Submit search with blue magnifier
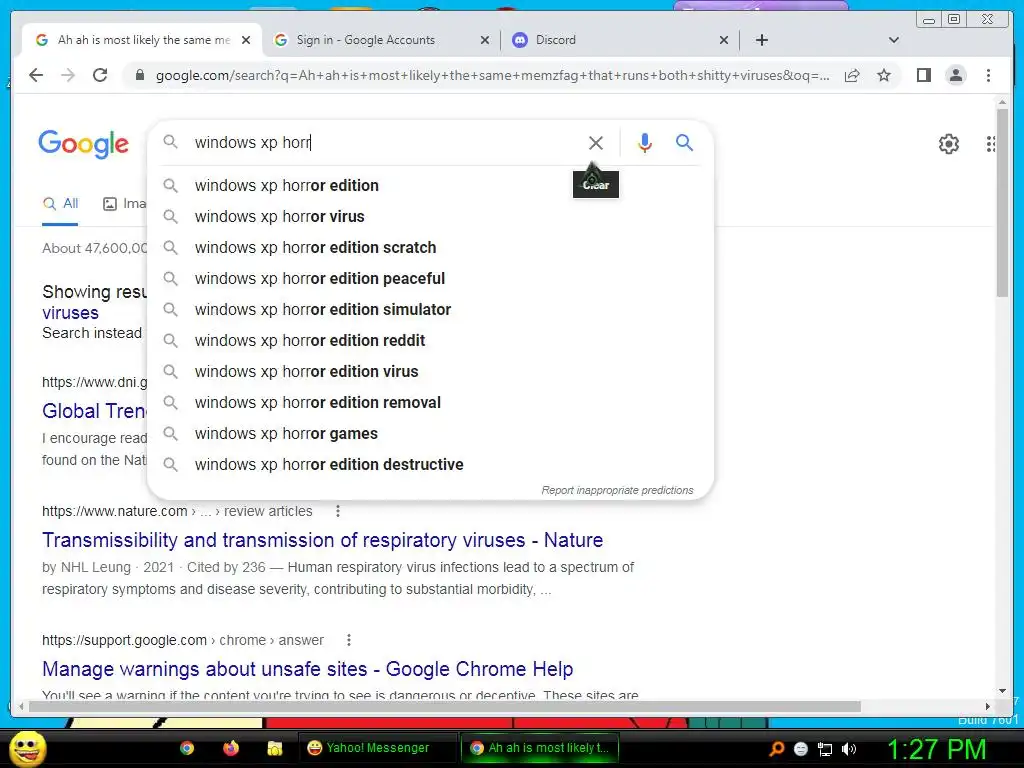Screen dimensions: 1024x768 pos(684,142)
